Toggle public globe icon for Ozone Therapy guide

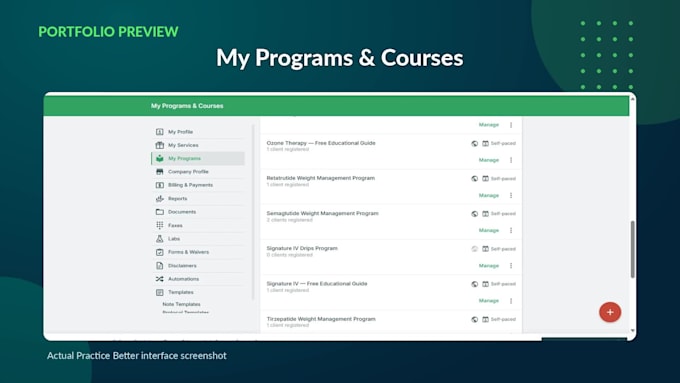click(x=474, y=144)
